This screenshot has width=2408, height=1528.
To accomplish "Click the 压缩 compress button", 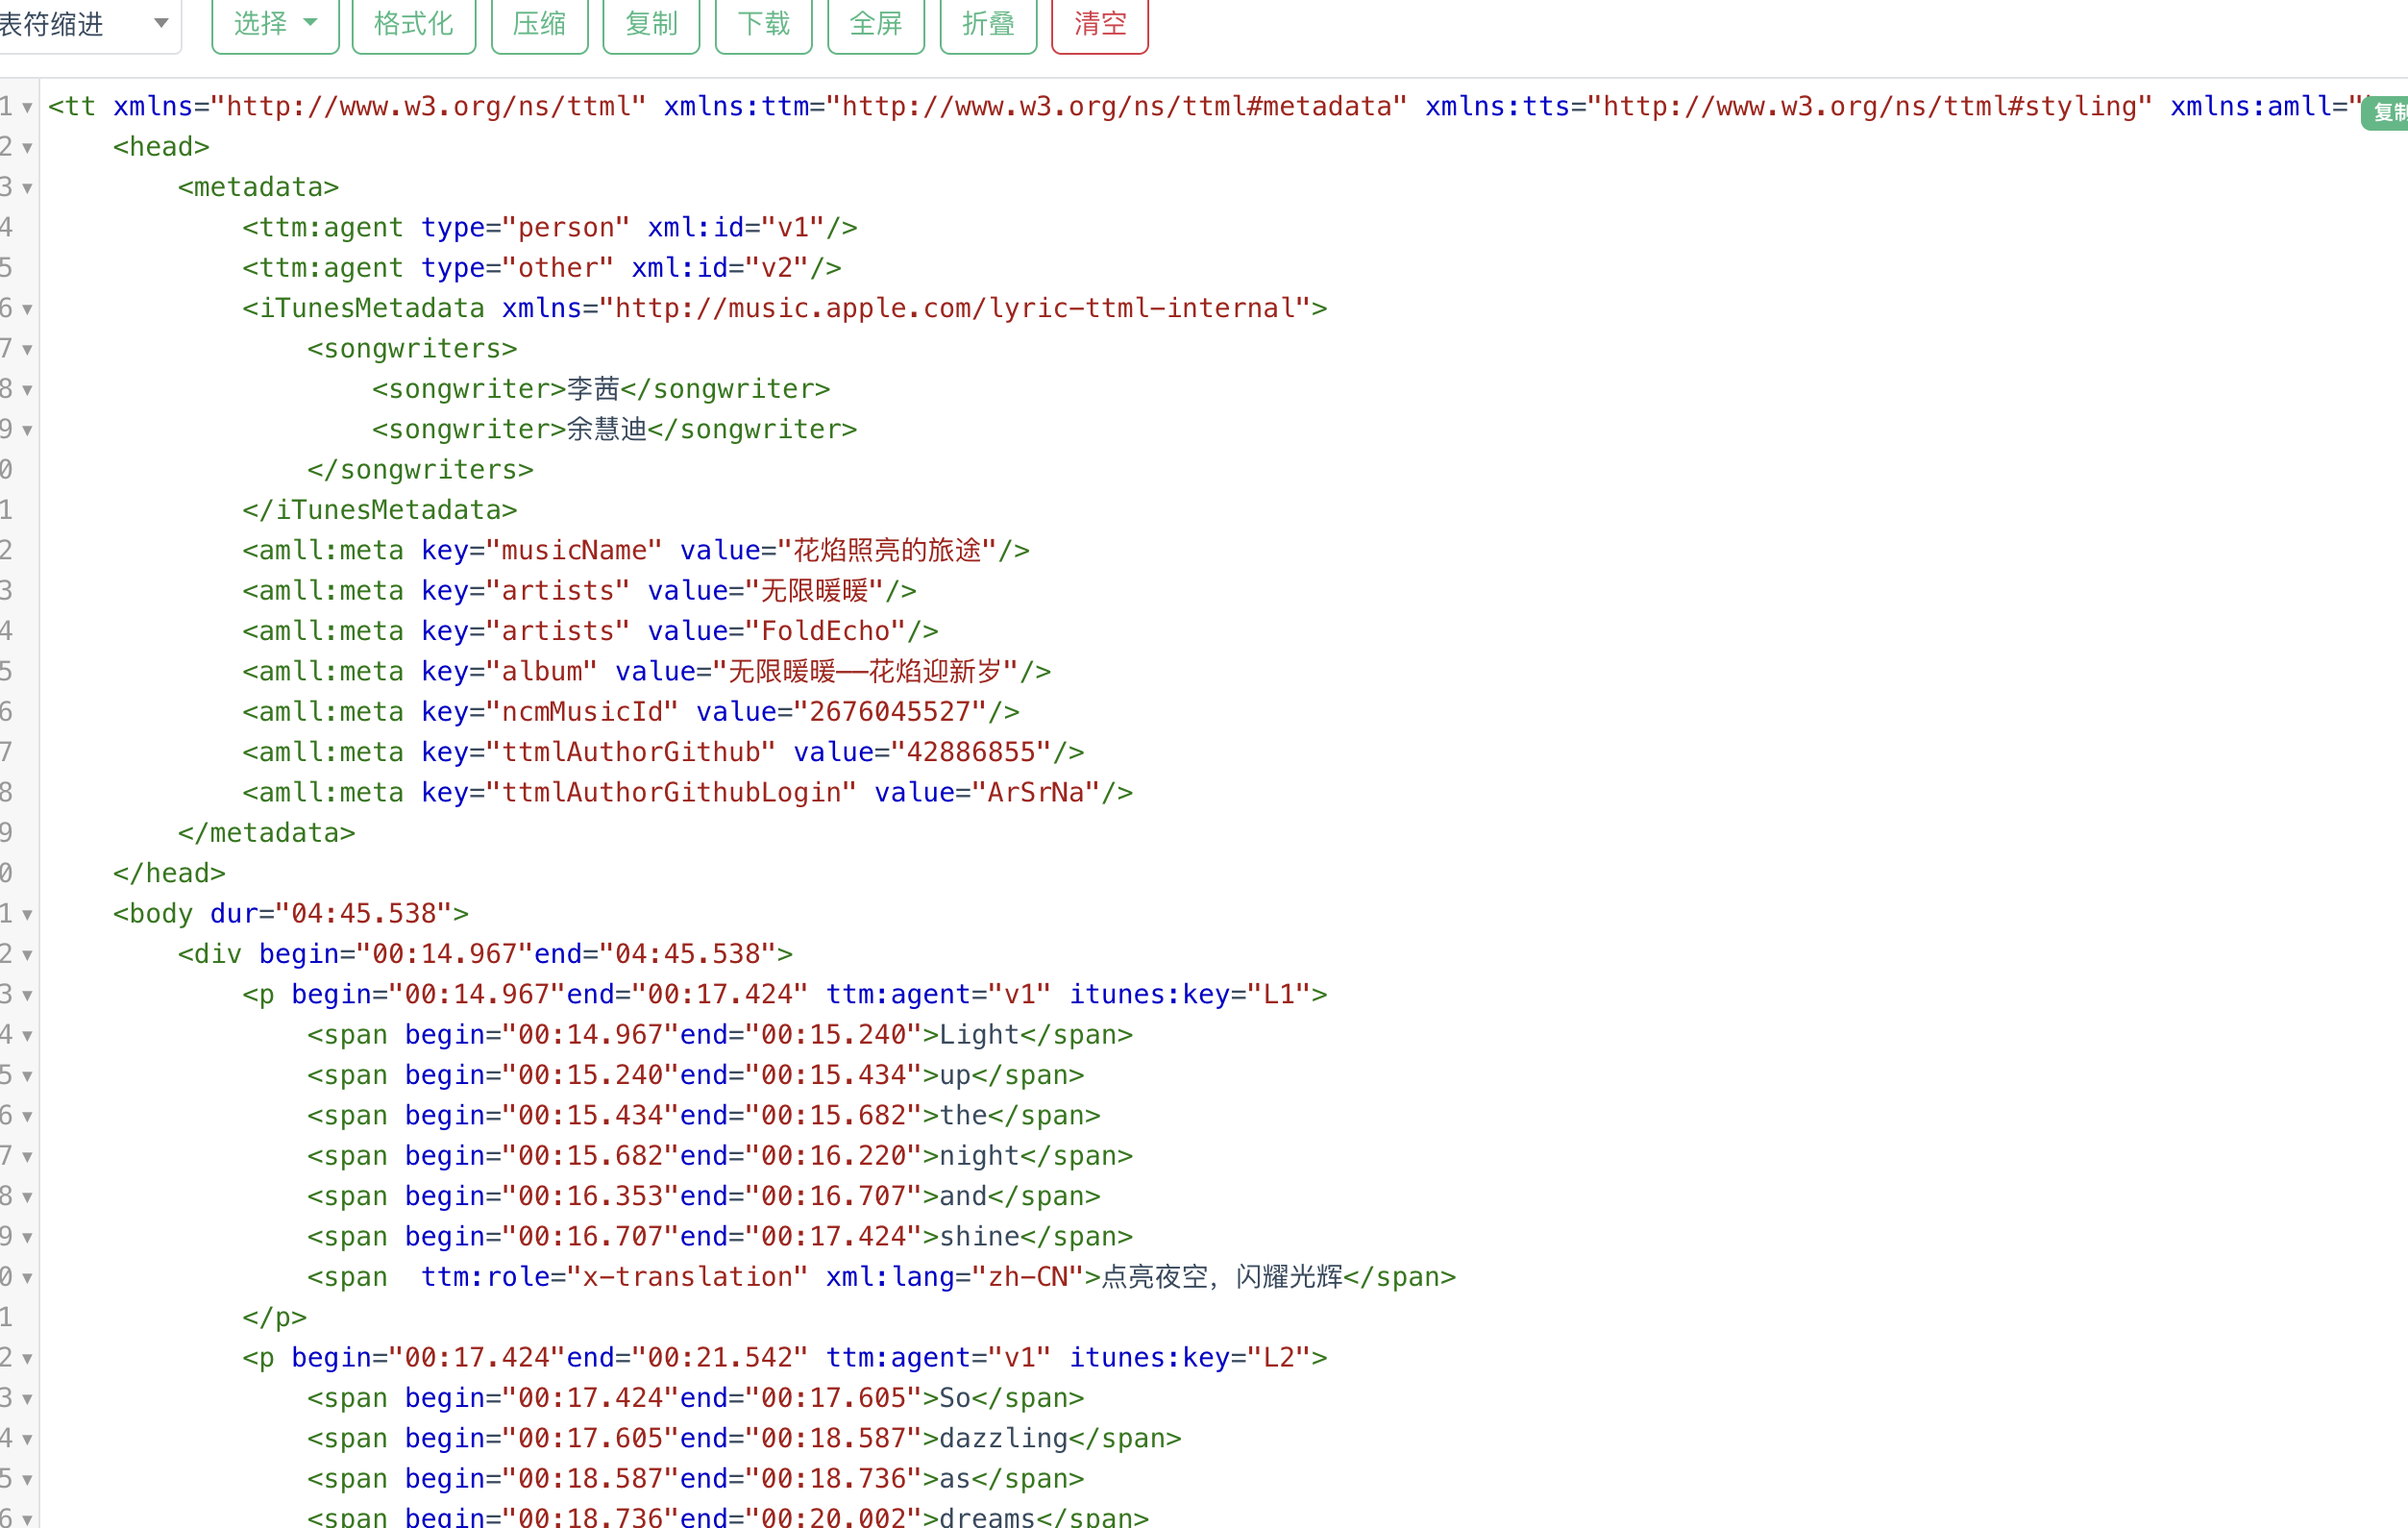I will click(539, 24).
